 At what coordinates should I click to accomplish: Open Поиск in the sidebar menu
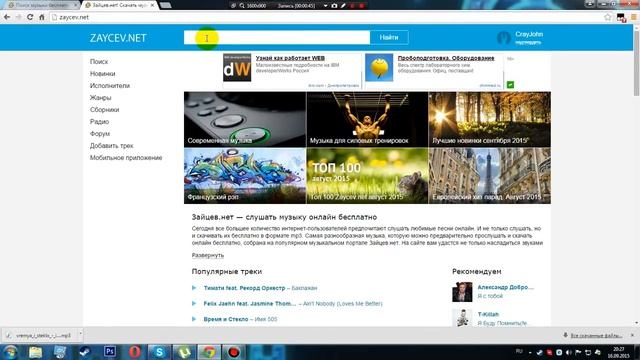pos(99,62)
